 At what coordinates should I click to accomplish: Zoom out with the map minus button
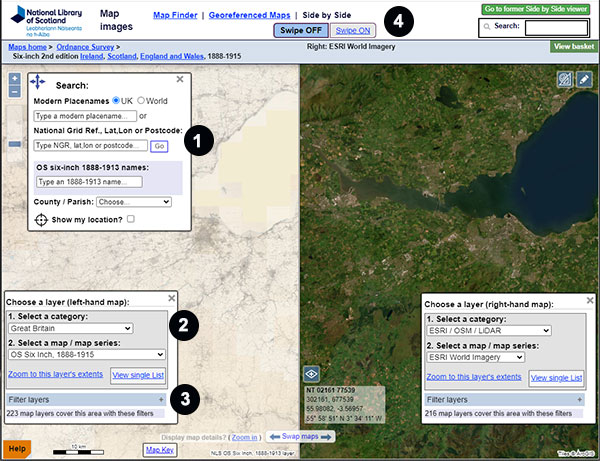(x=15, y=91)
